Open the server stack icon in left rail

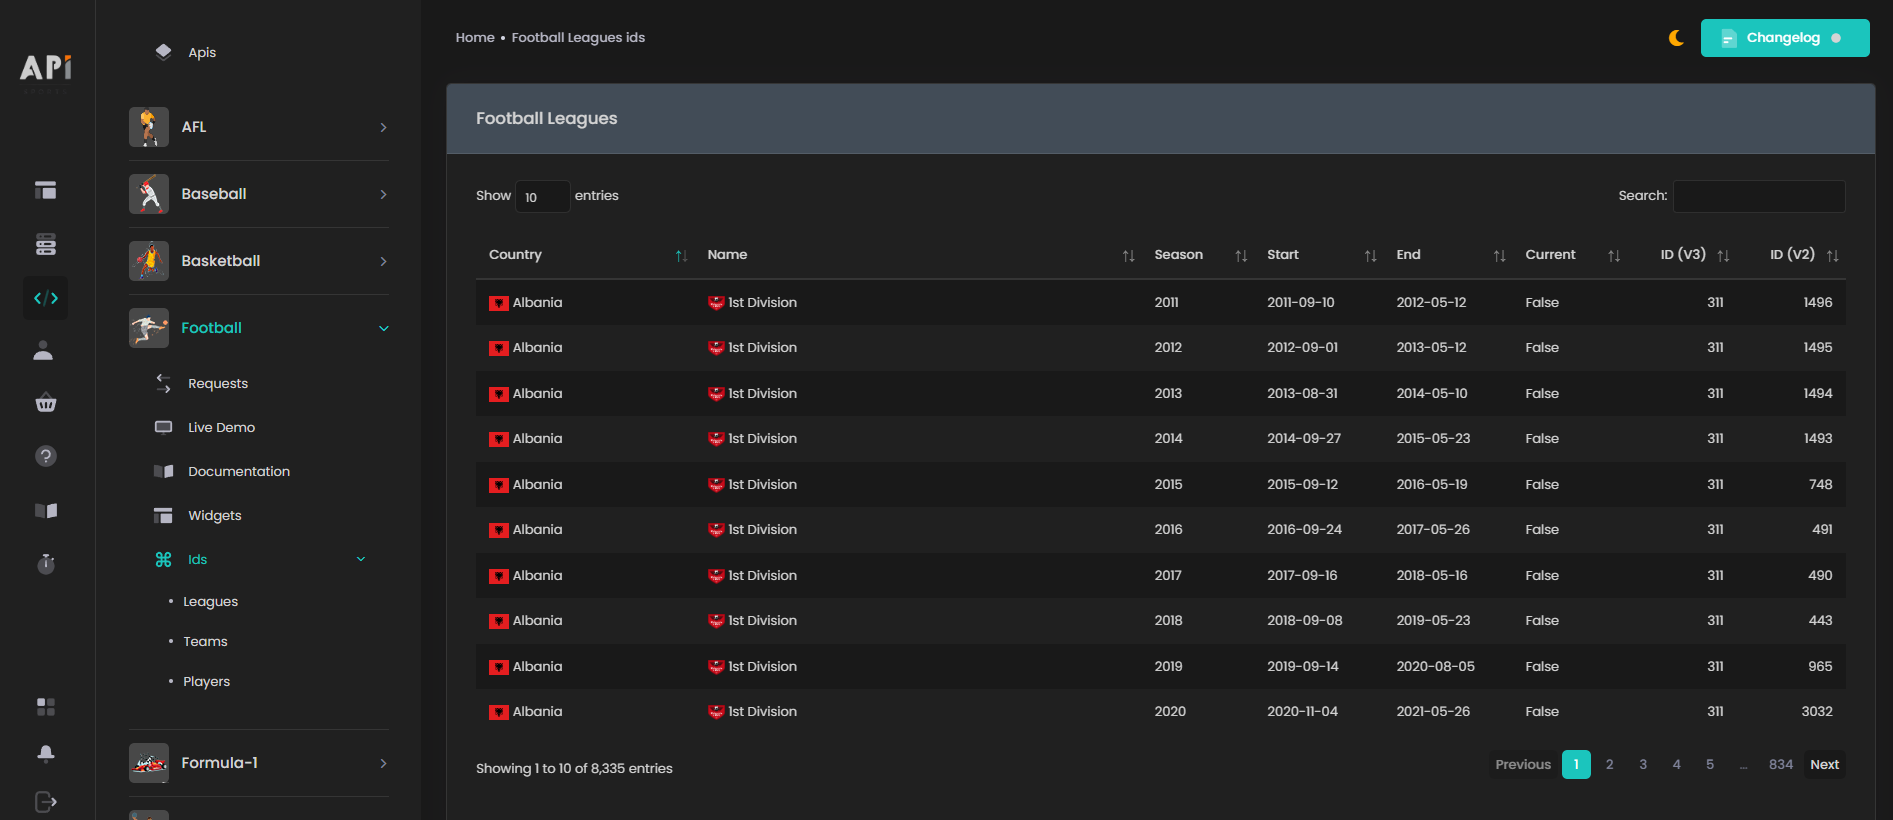click(x=46, y=244)
